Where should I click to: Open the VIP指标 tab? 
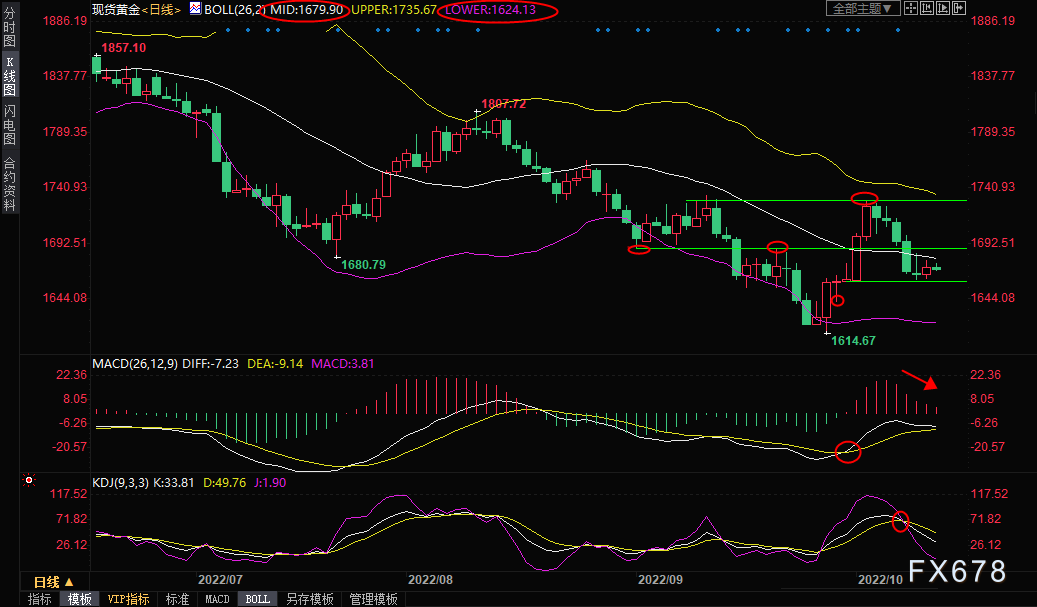[128, 599]
